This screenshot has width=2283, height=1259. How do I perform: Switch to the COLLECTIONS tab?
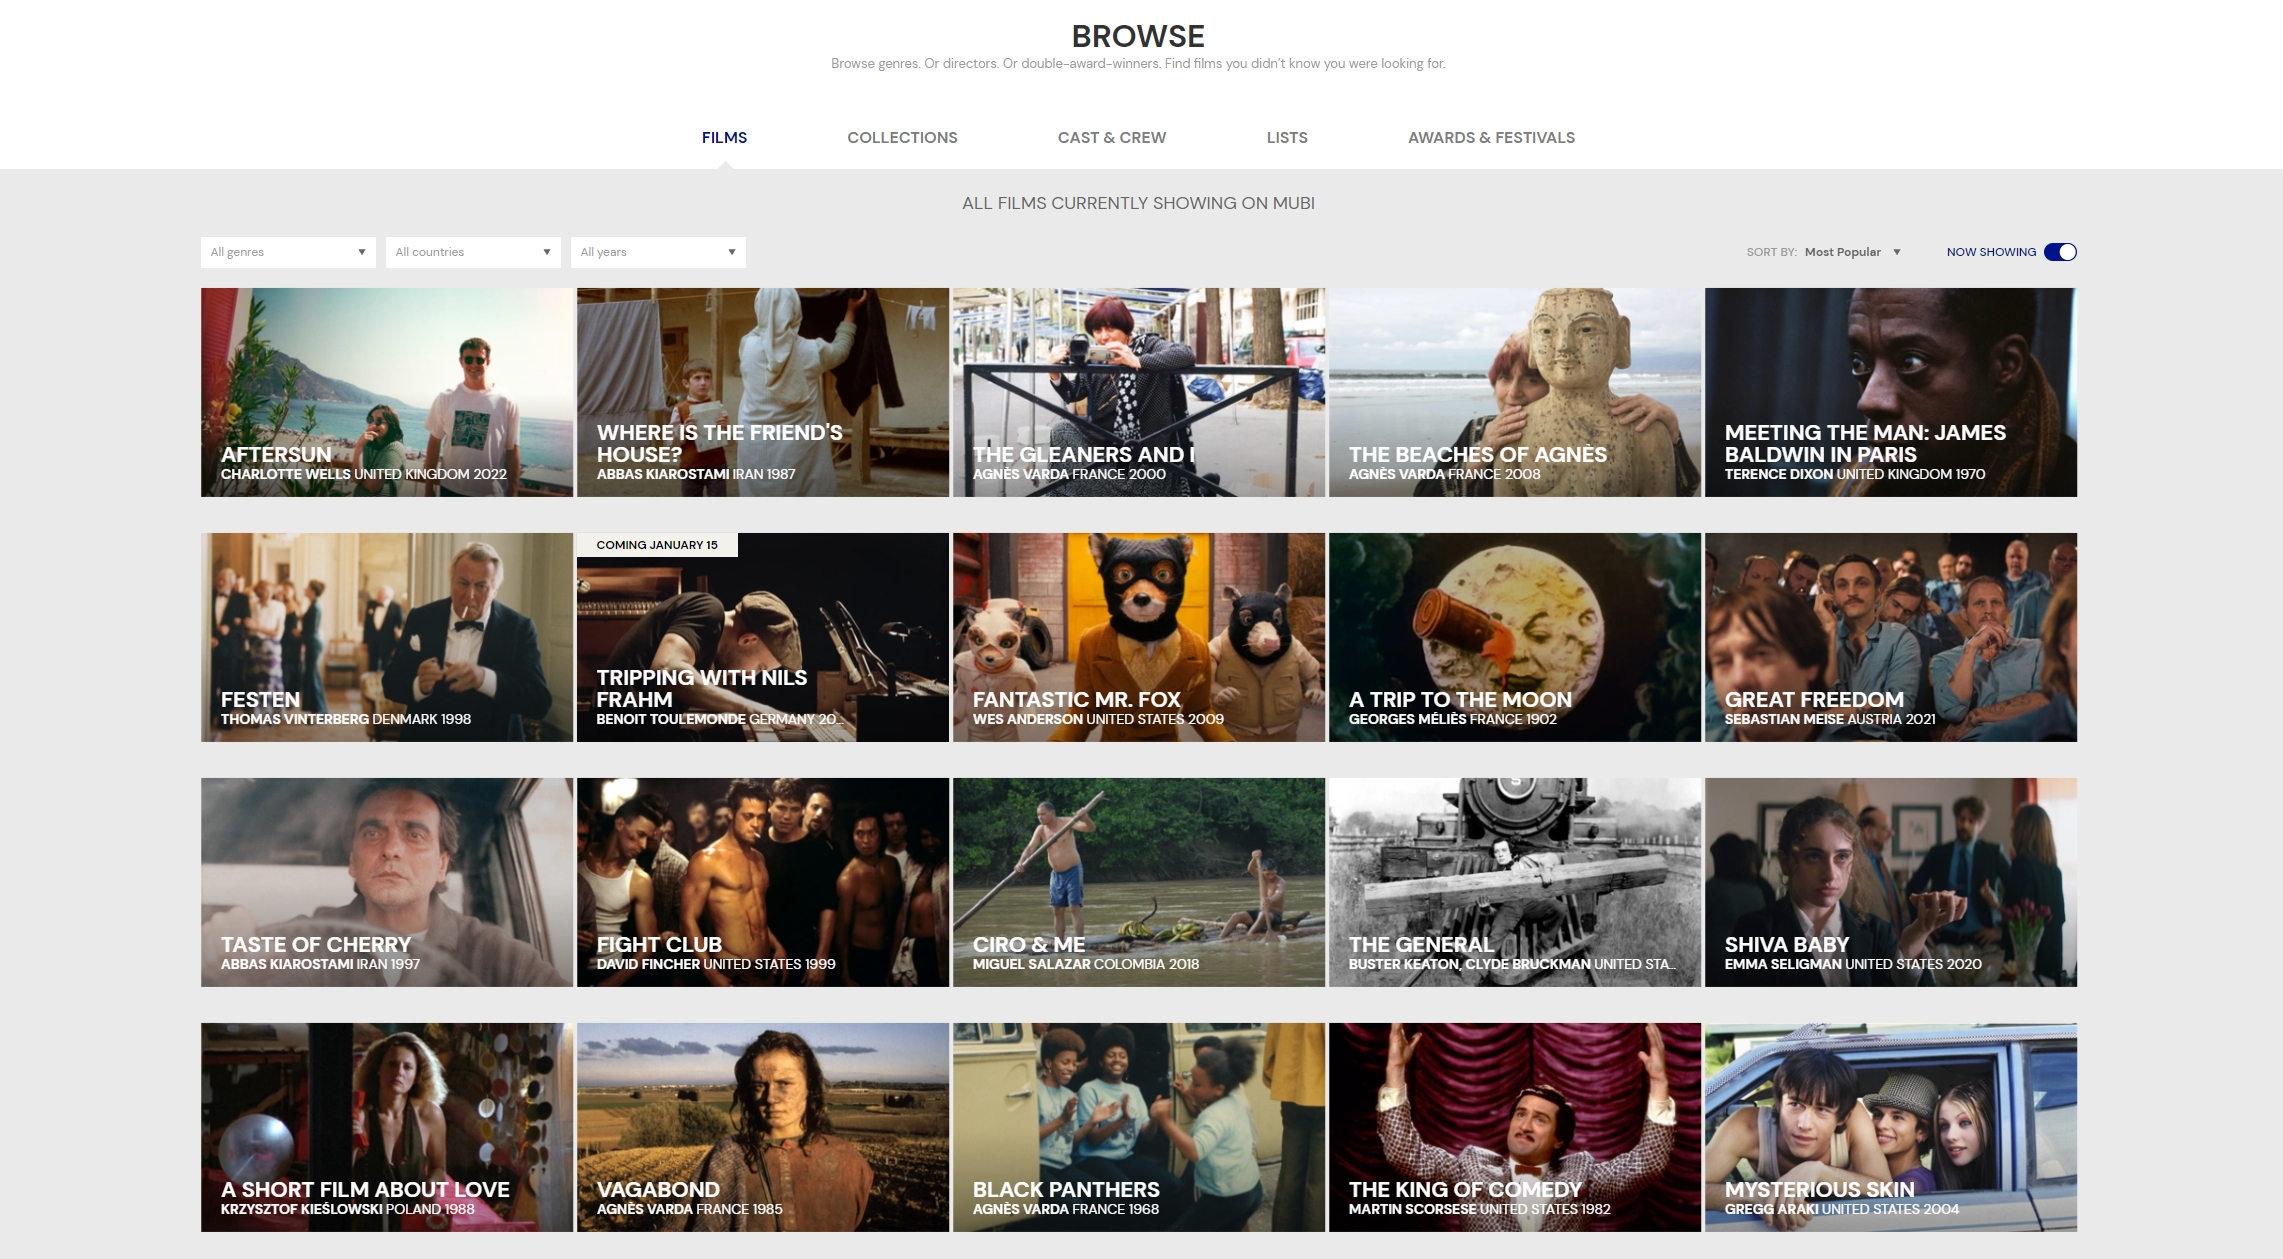(x=901, y=137)
